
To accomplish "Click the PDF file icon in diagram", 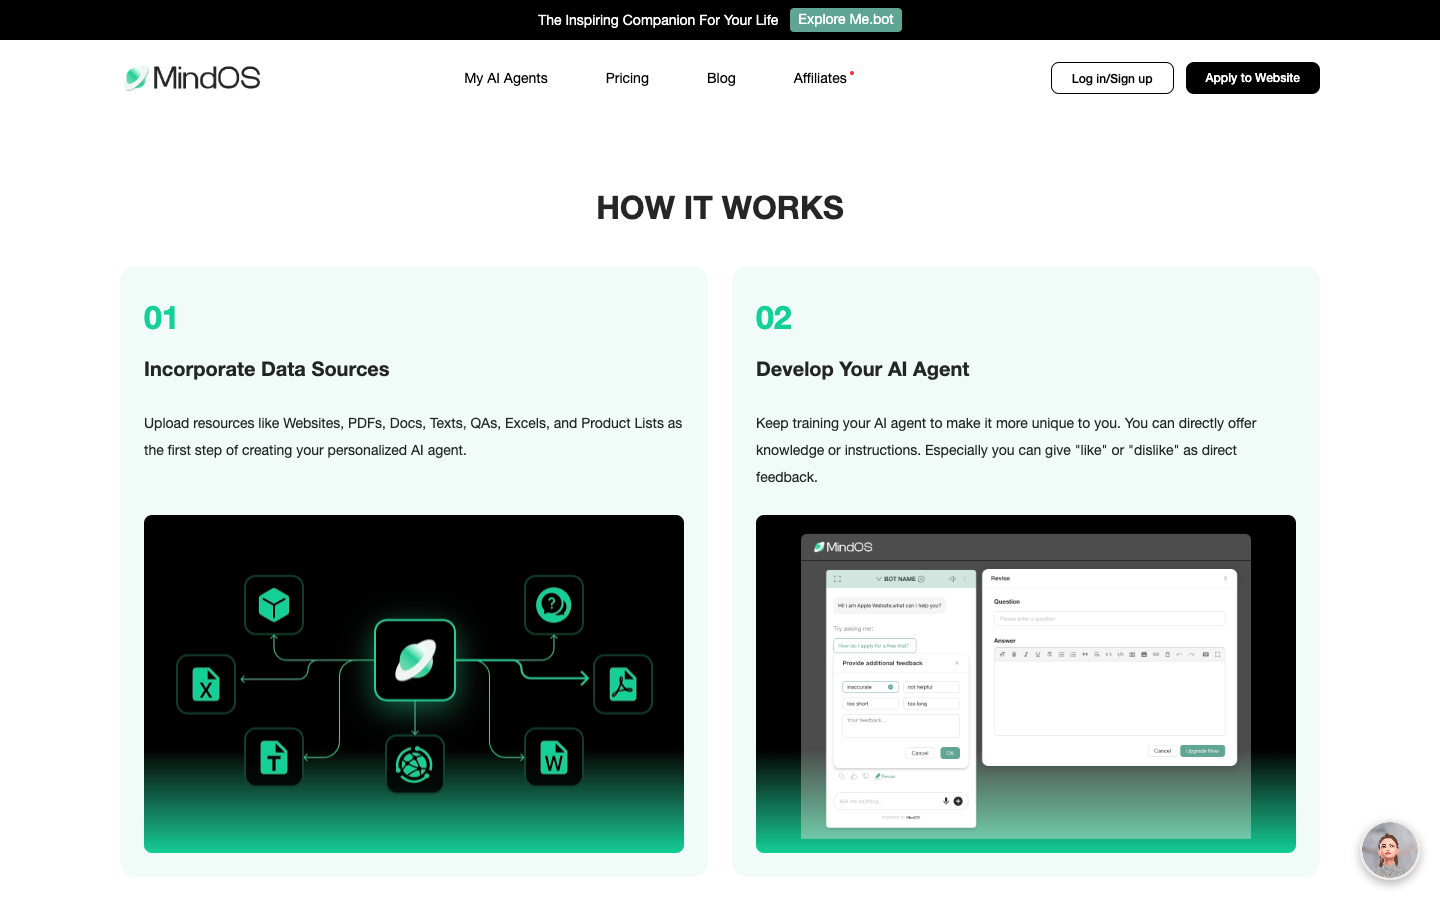I will tap(623, 684).
